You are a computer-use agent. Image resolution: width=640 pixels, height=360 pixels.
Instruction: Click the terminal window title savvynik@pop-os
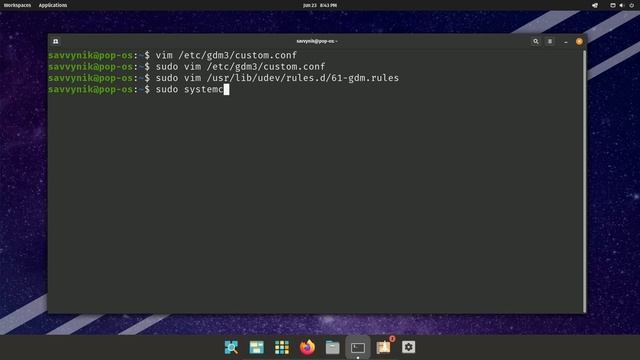[317, 41]
